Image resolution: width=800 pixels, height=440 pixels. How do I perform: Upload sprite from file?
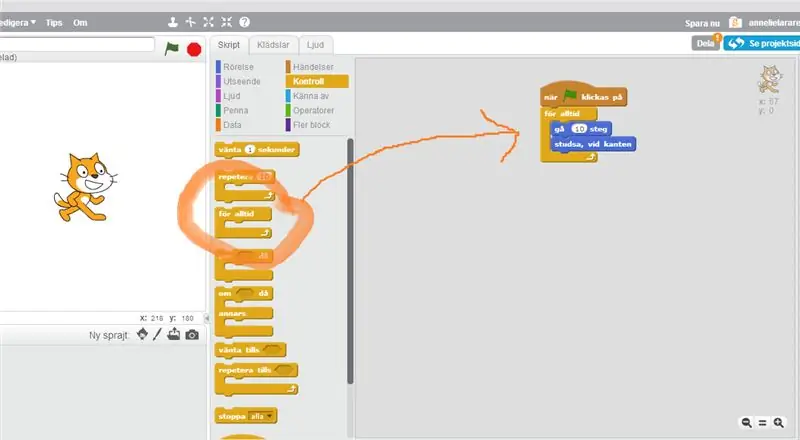point(173,334)
